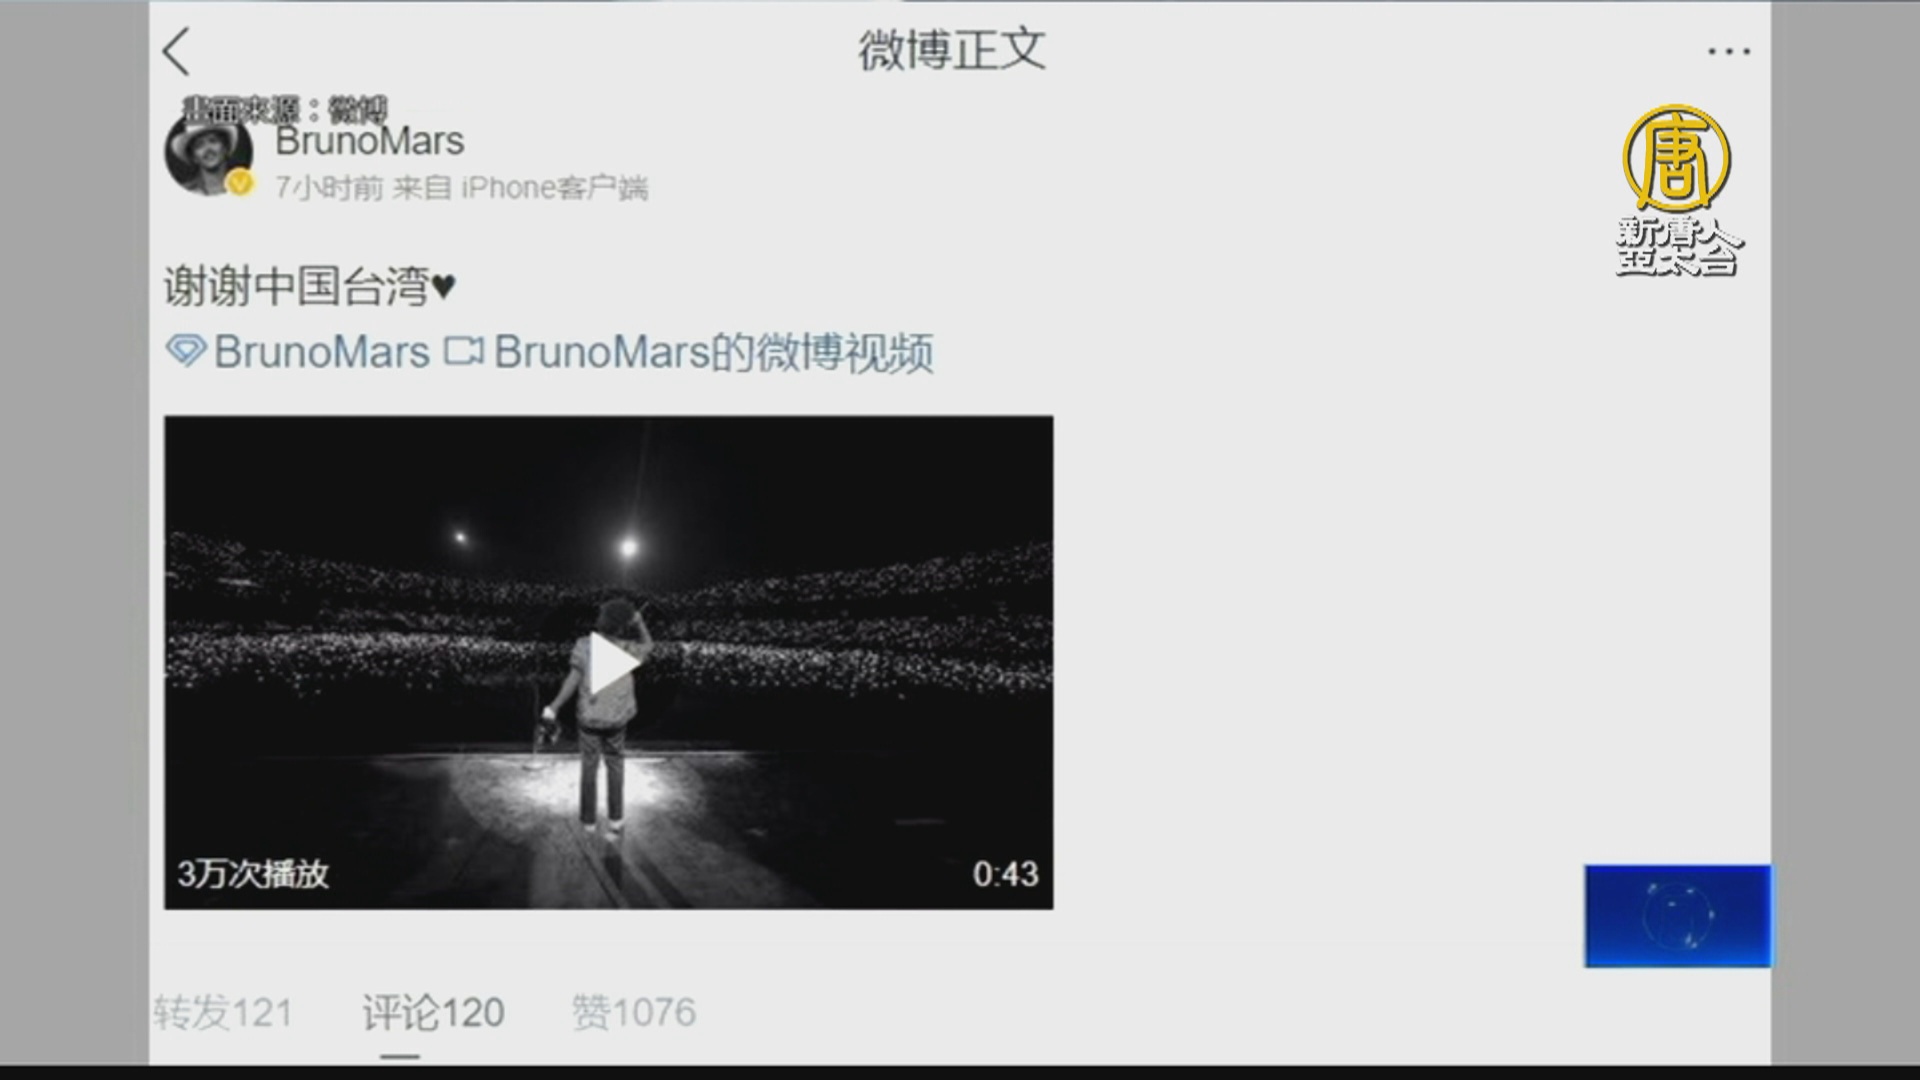Play the concert video with play button
This screenshot has width=1920, height=1080.
tap(608, 664)
